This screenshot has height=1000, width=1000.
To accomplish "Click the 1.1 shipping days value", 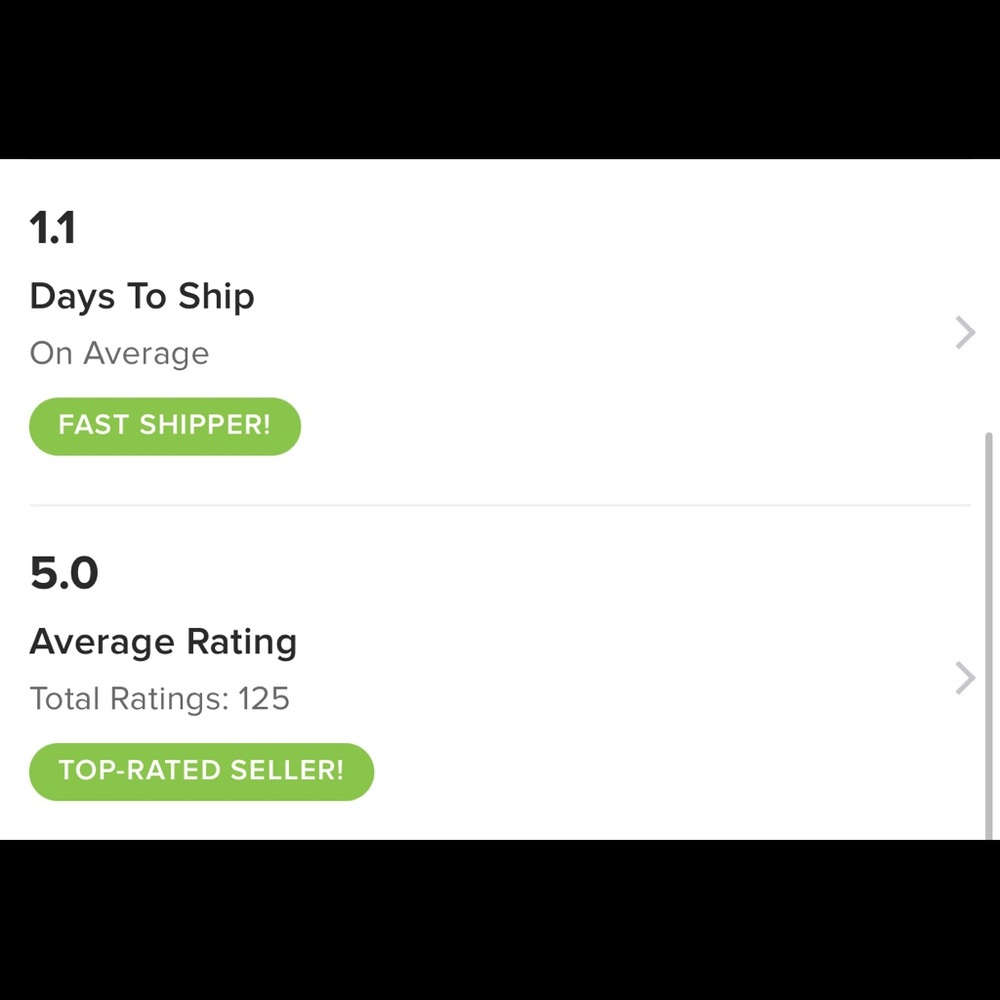I will click(x=53, y=229).
